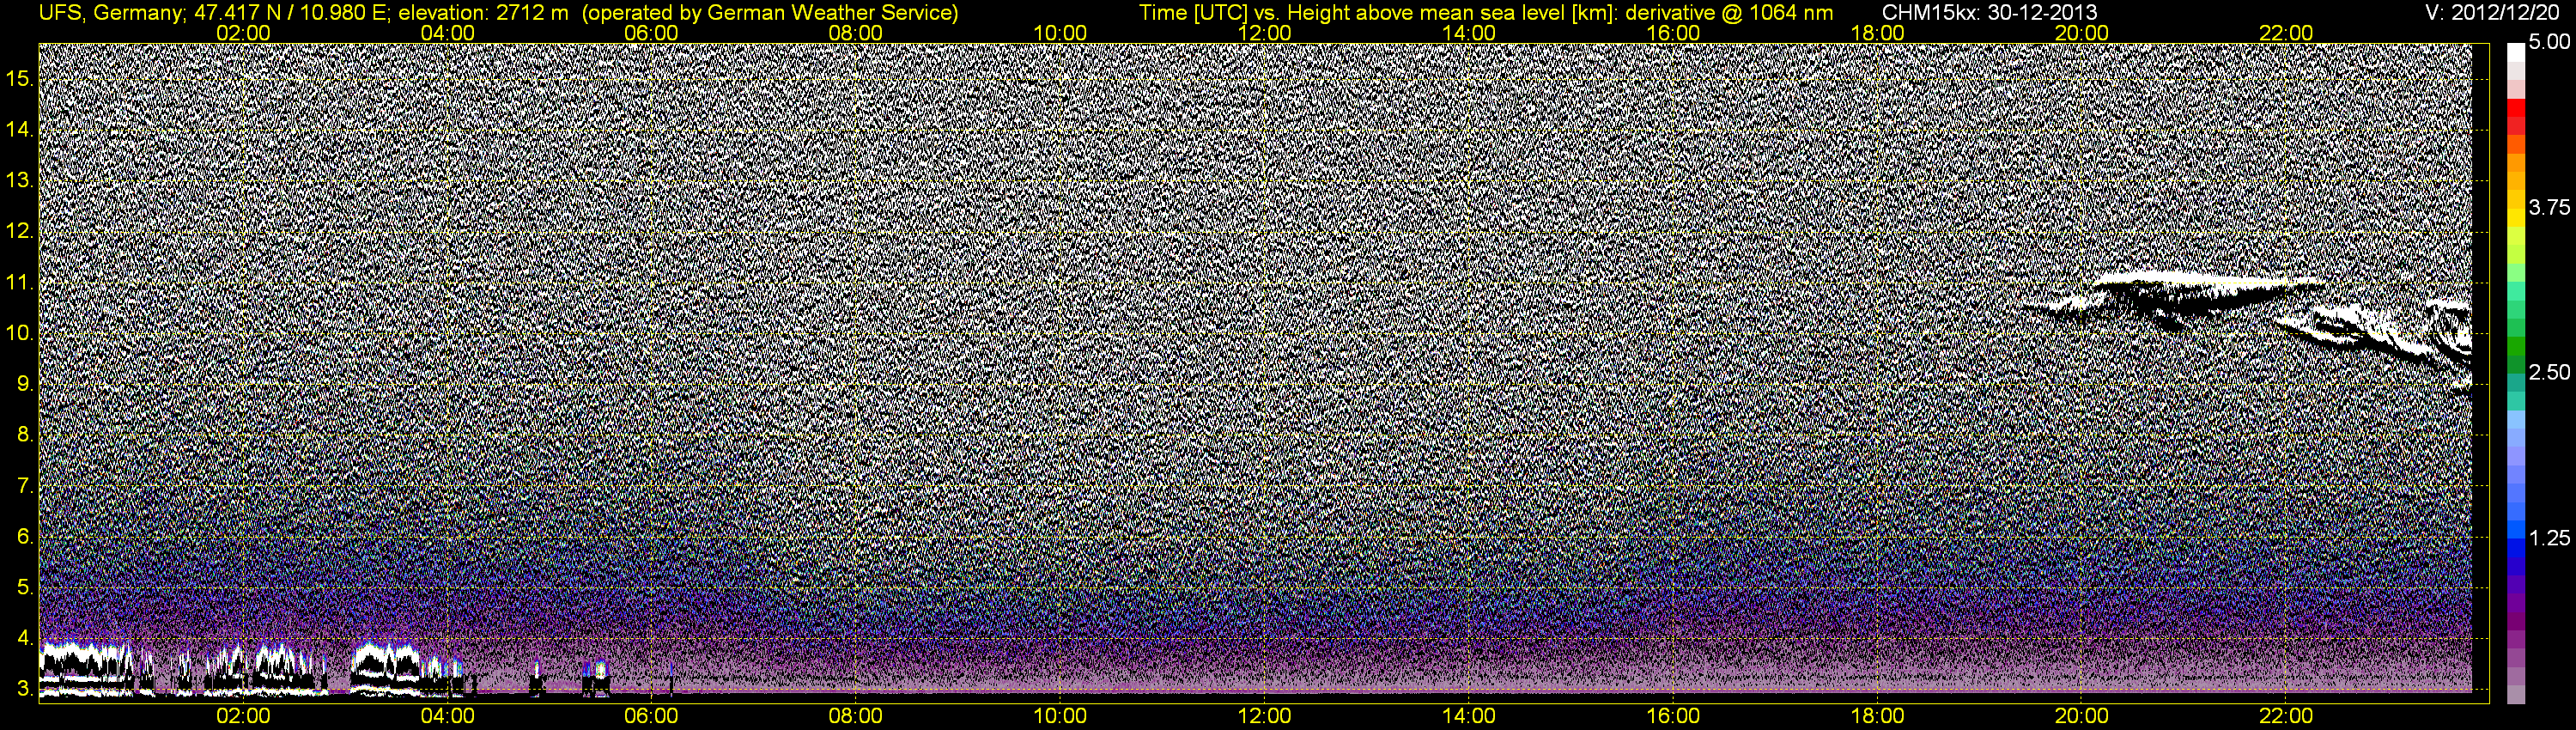The height and width of the screenshot is (730, 2576).
Task: Click "16:00" on the bottom time axis
Action: click(1673, 716)
